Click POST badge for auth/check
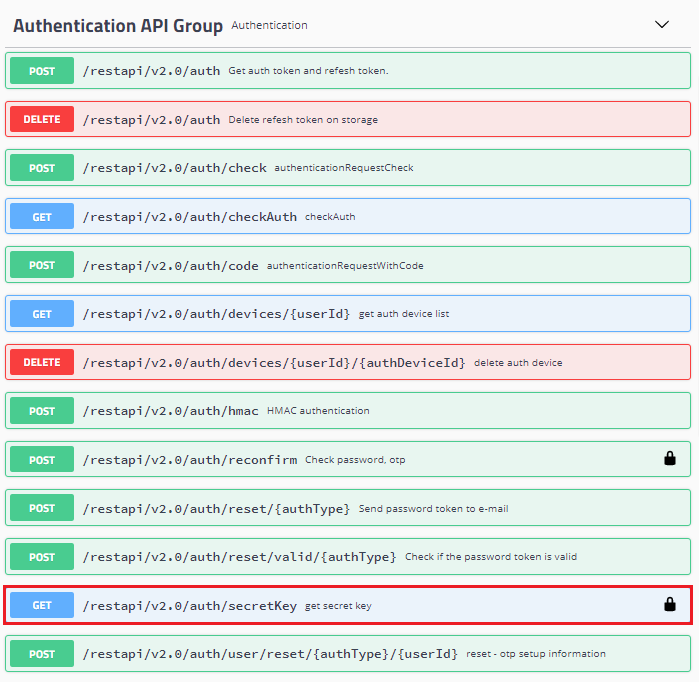This screenshot has height=682, width=699. pyautogui.click(x=42, y=168)
